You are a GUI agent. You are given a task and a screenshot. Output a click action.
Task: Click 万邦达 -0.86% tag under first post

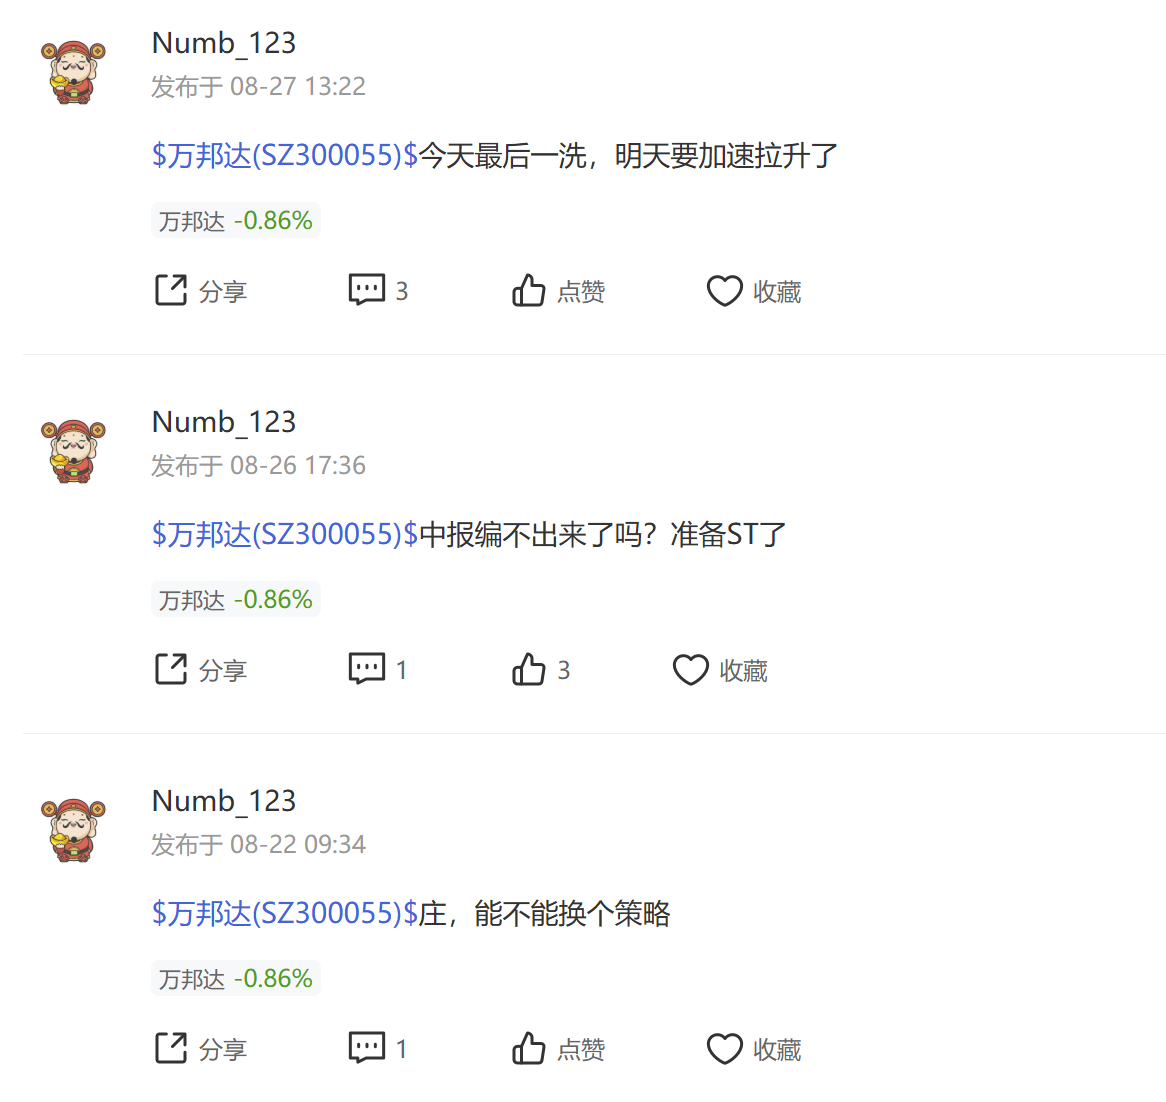pos(236,220)
